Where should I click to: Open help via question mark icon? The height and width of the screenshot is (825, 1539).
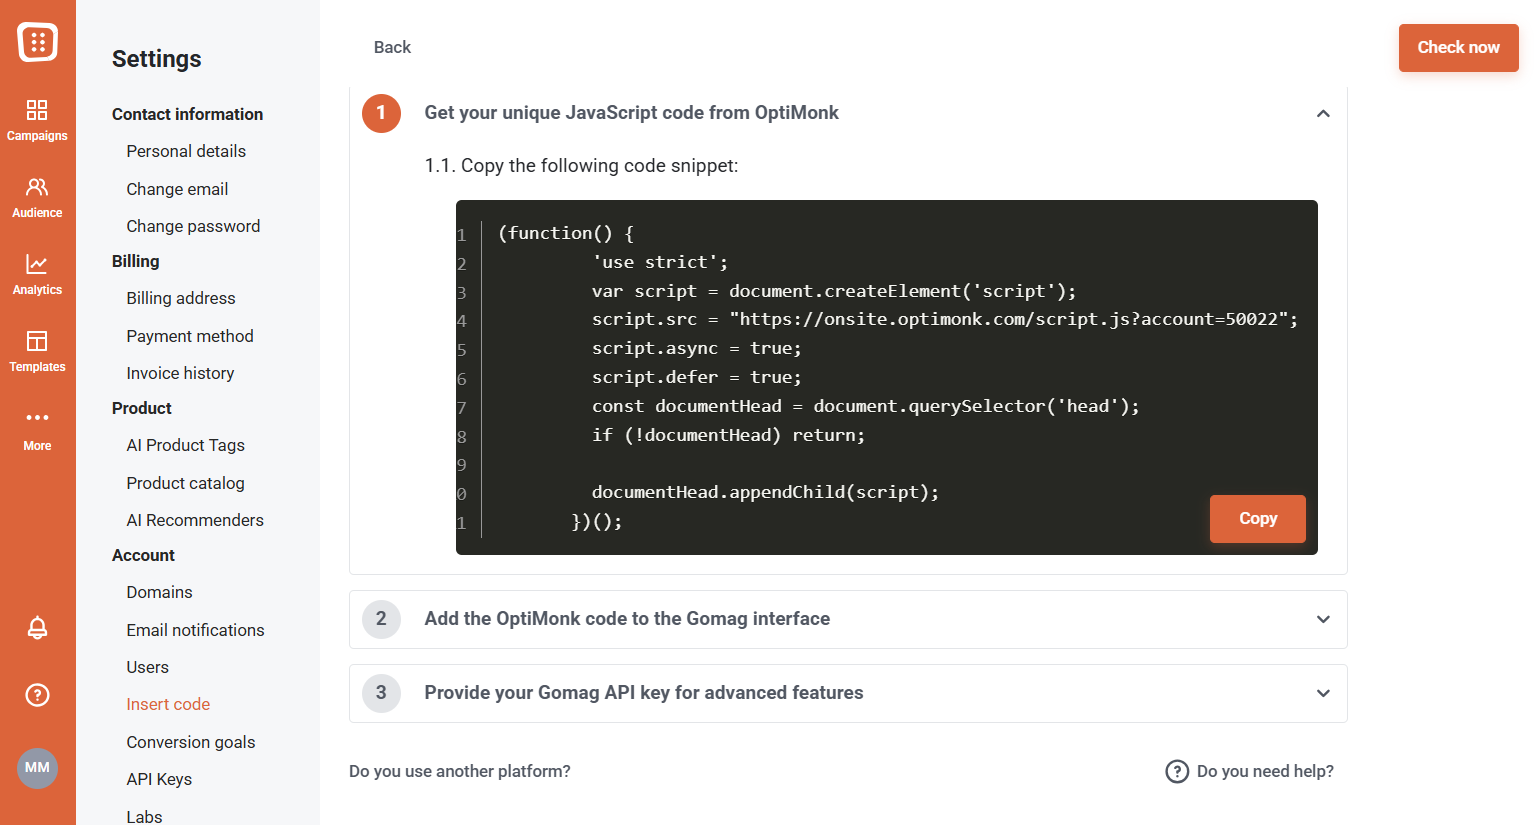click(x=37, y=695)
